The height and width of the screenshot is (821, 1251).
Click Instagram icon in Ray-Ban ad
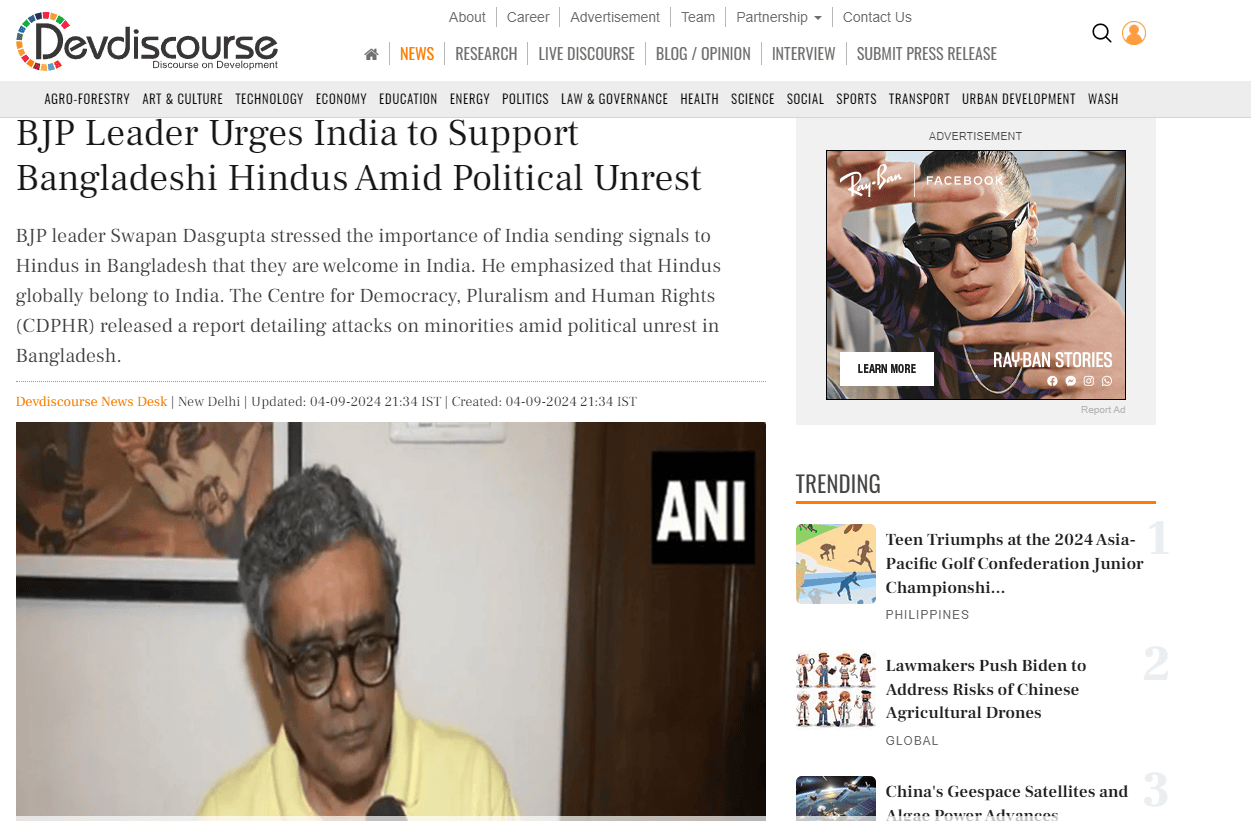[1089, 381]
